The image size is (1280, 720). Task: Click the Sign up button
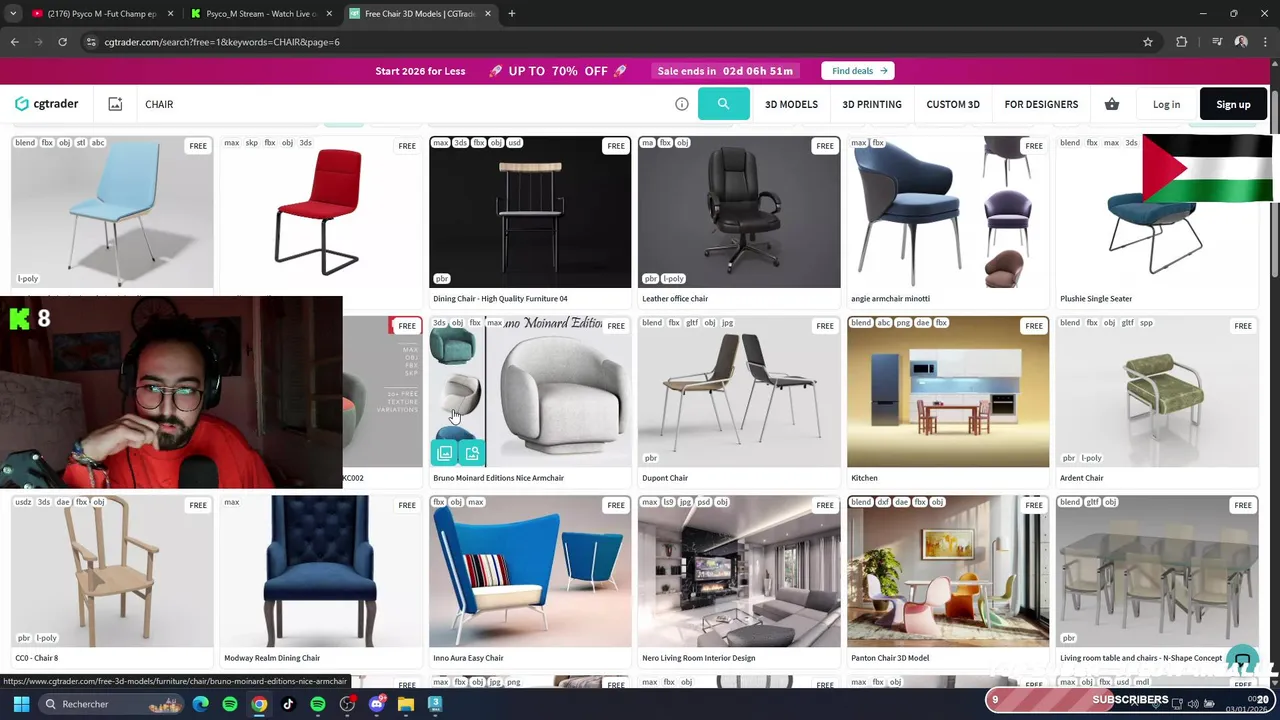click(1233, 104)
